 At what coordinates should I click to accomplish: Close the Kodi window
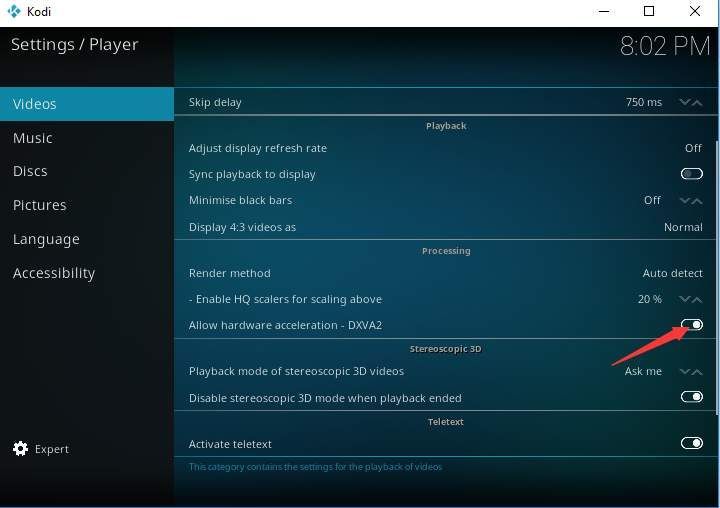point(695,11)
